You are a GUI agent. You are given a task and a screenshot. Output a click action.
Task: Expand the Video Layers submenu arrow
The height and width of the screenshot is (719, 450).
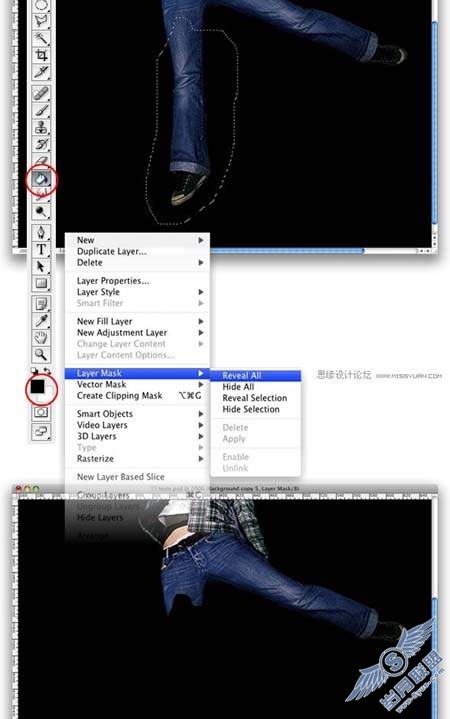click(201, 425)
